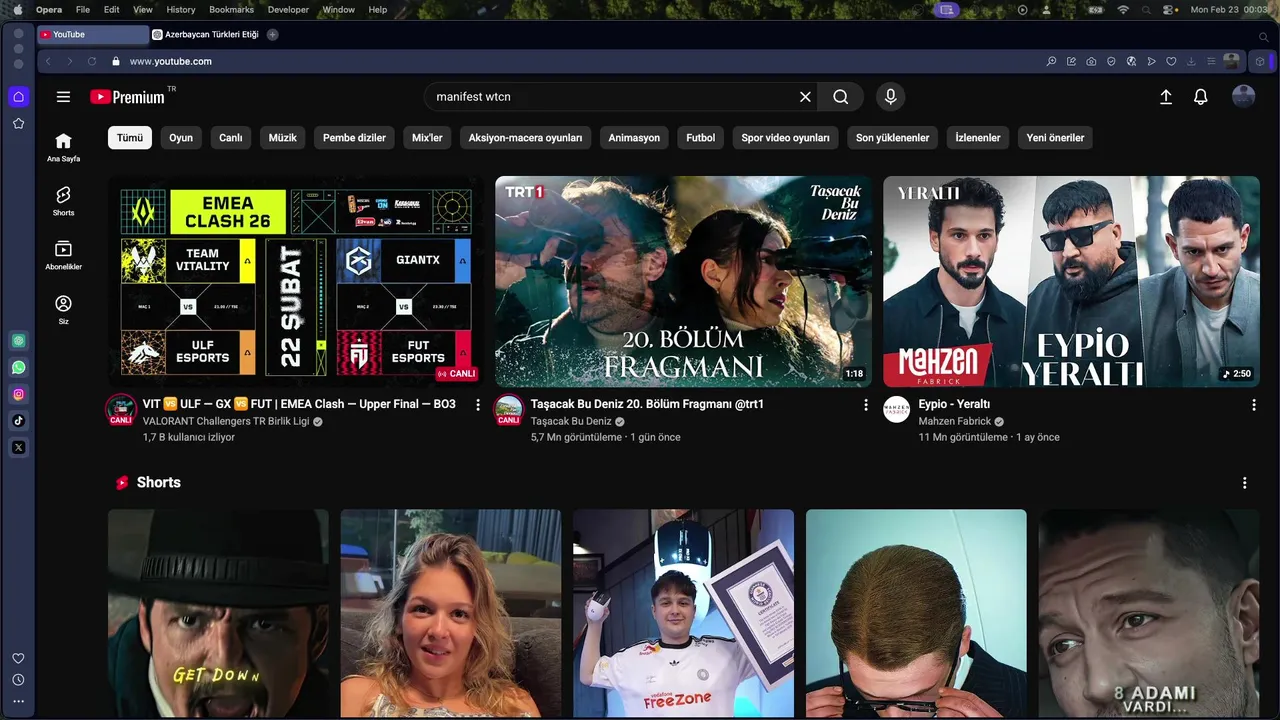Image resolution: width=1280 pixels, height=720 pixels.
Task: Click the YouTube Premium logo
Action: tap(127, 97)
